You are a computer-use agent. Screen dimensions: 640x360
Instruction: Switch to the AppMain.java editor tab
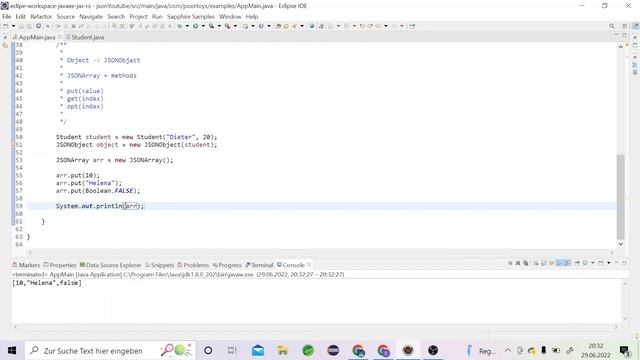[x=37, y=37]
